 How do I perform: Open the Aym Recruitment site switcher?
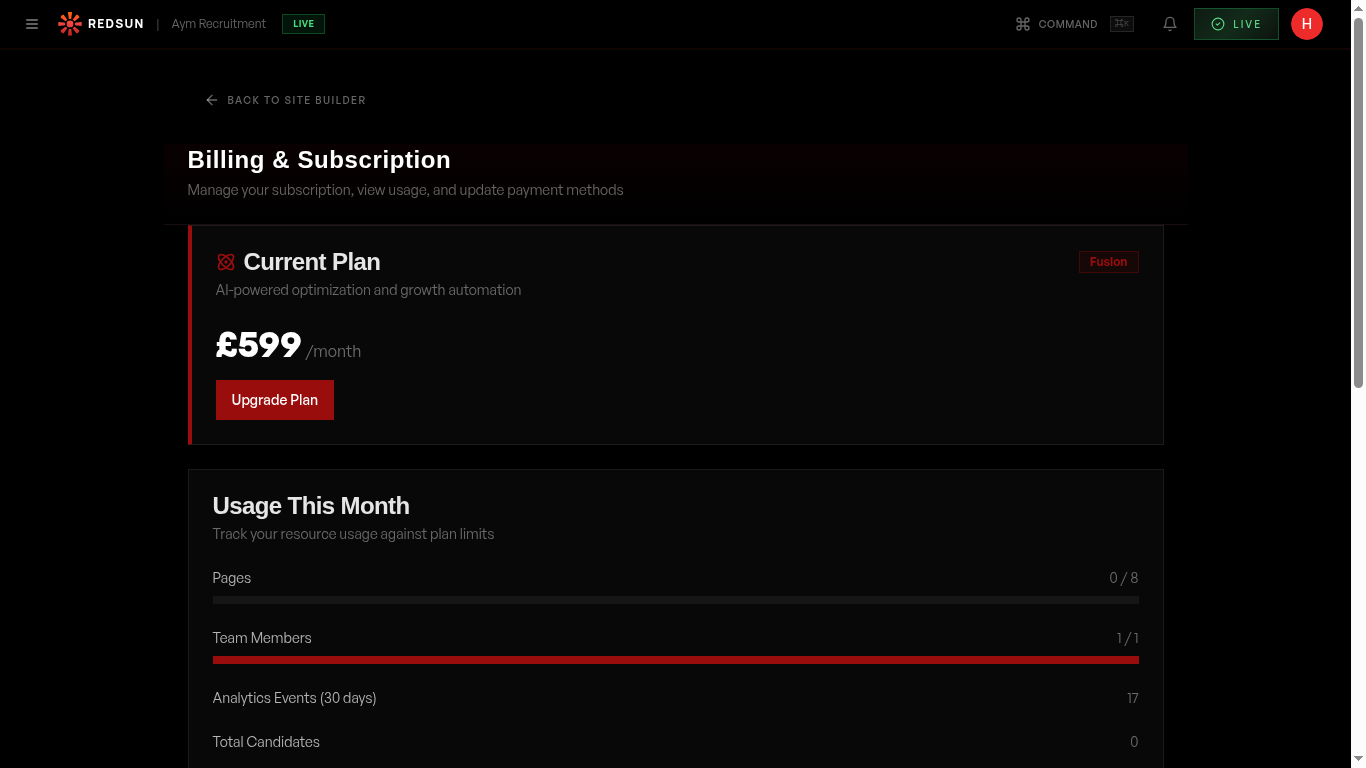coord(218,23)
